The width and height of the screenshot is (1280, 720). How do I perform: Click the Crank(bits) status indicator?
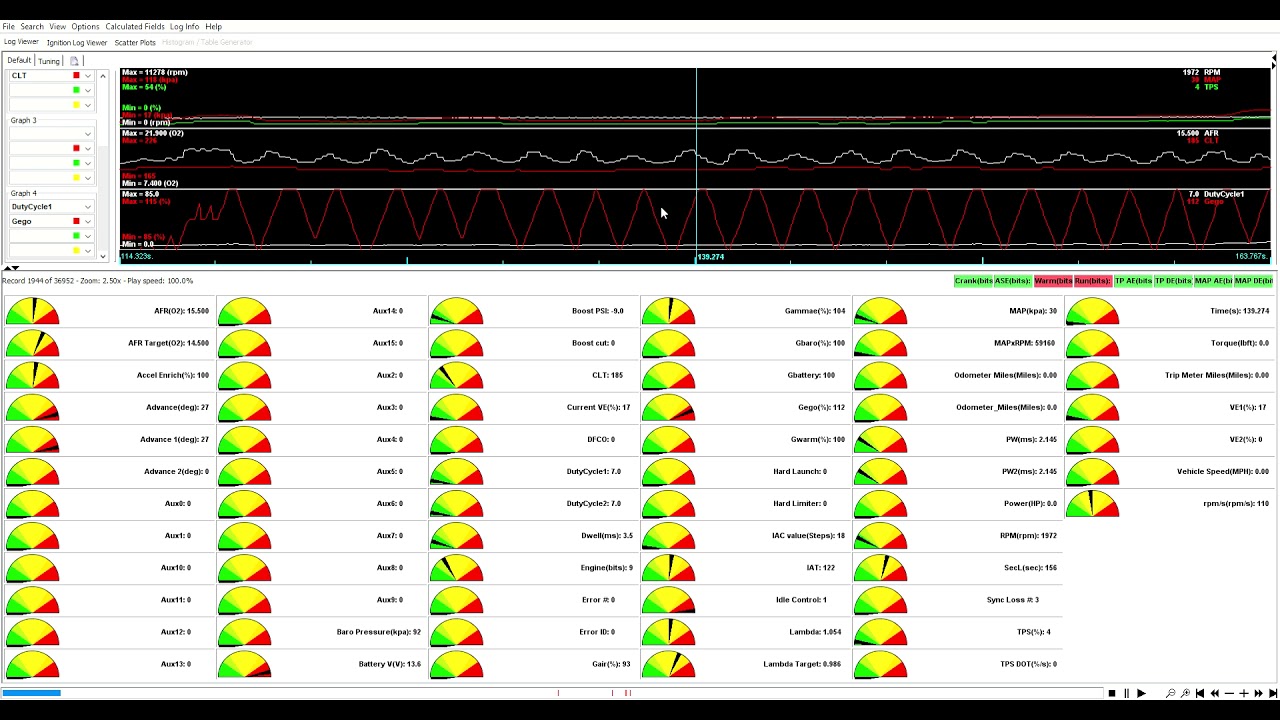pyautogui.click(x=973, y=281)
